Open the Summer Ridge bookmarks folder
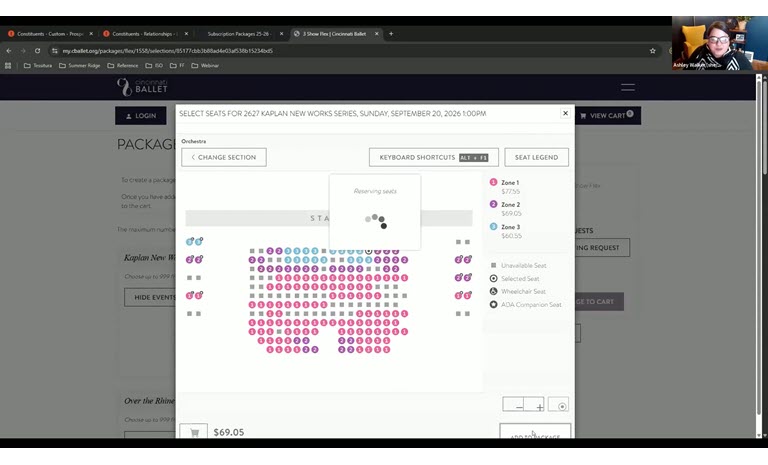The height and width of the screenshot is (465, 768). click(x=79, y=65)
